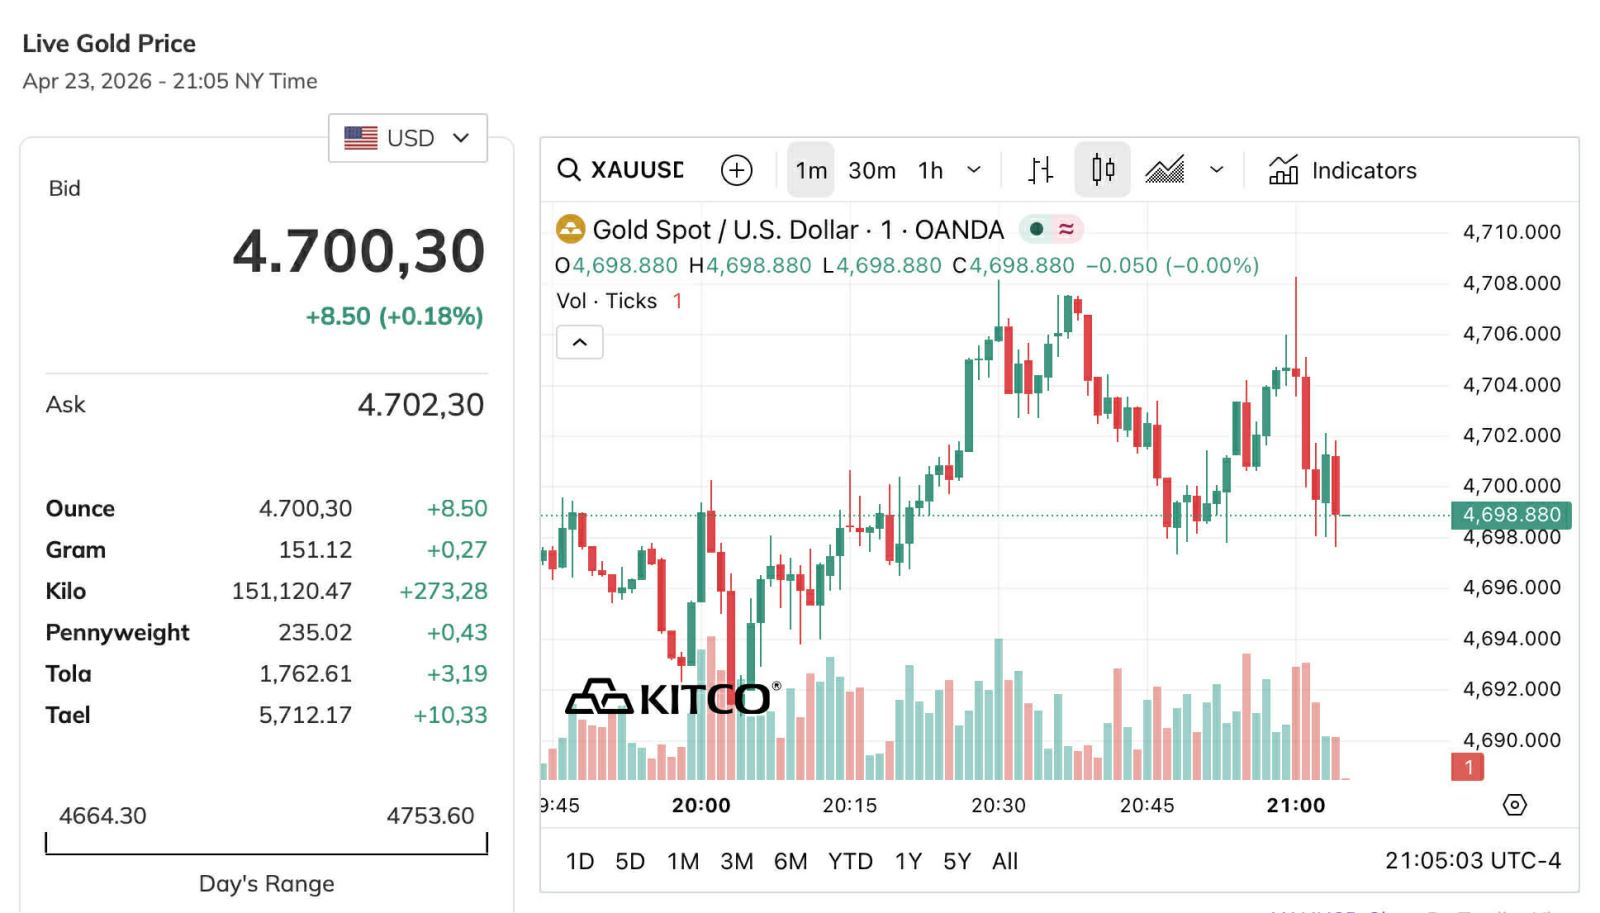This screenshot has width=1600, height=913.
Task: Click the XAUUSD symbol search field
Action: (x=637, y=170)
